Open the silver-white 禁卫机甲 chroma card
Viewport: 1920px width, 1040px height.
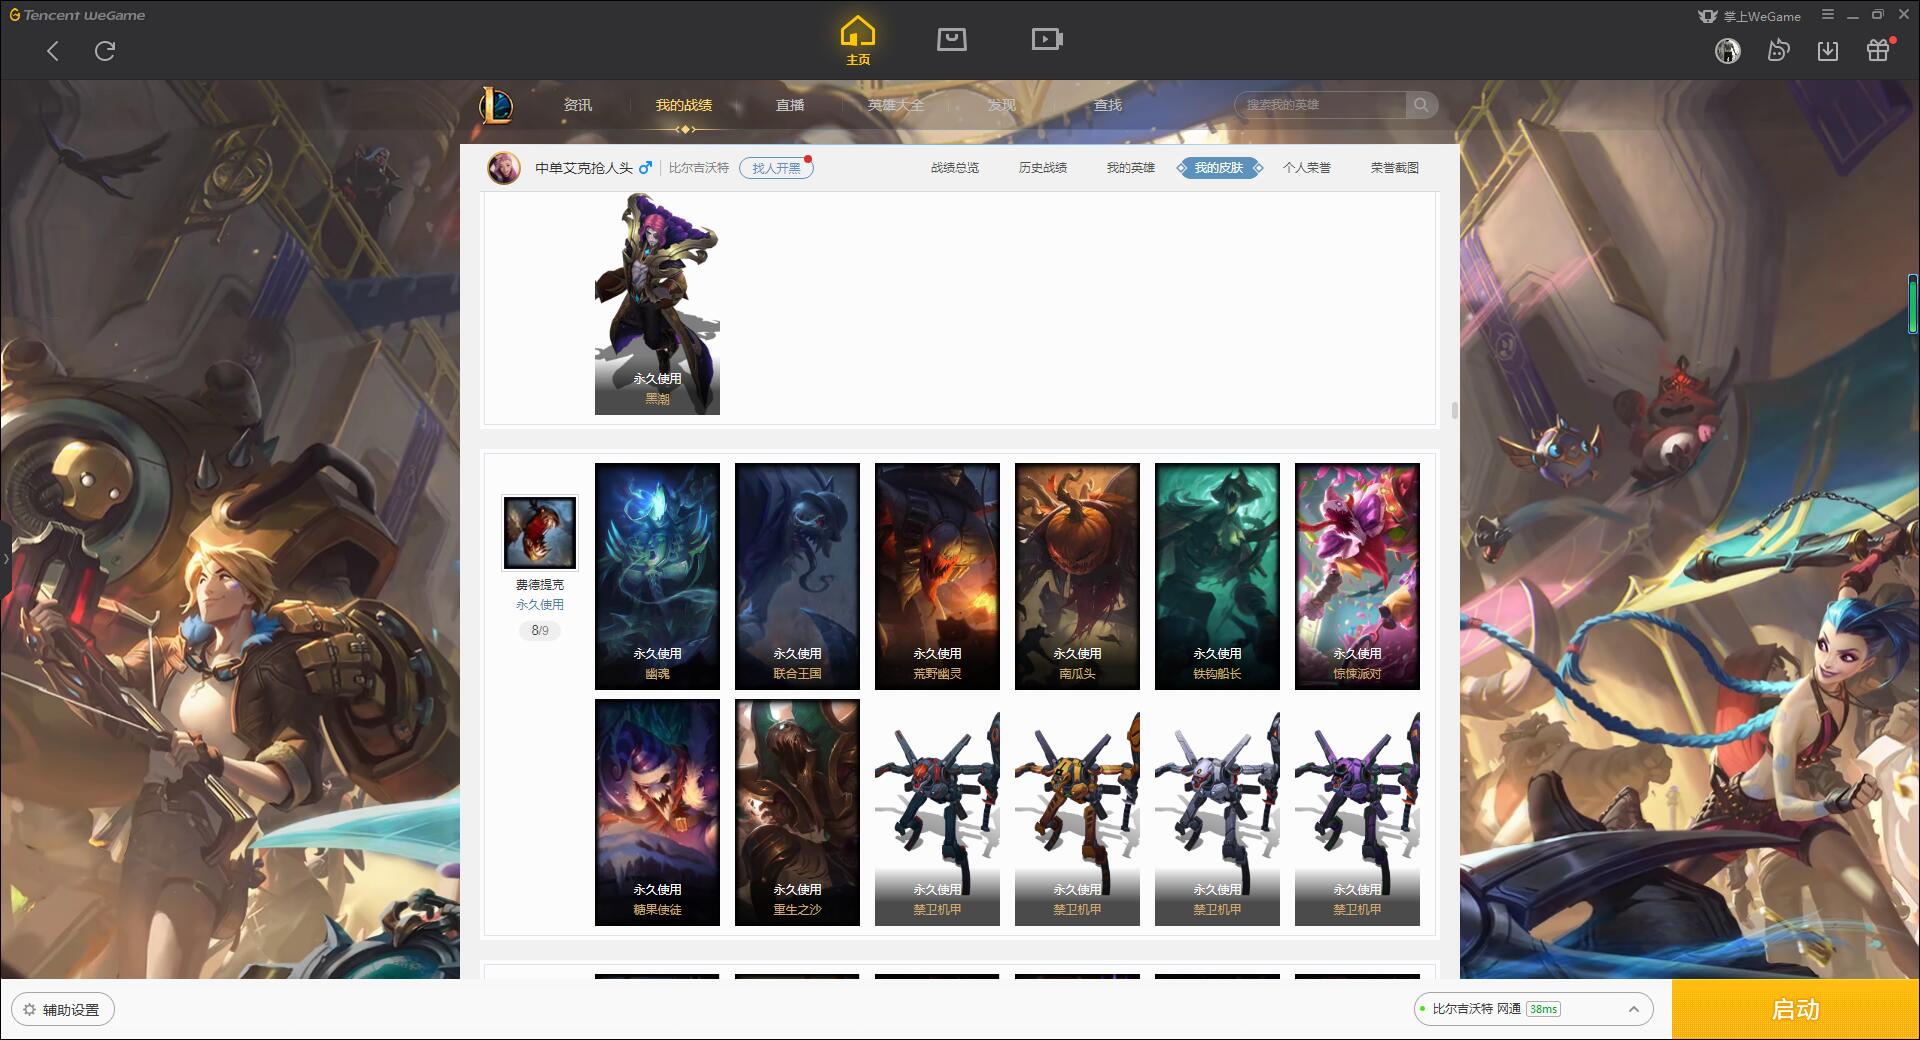[1217, 812]
